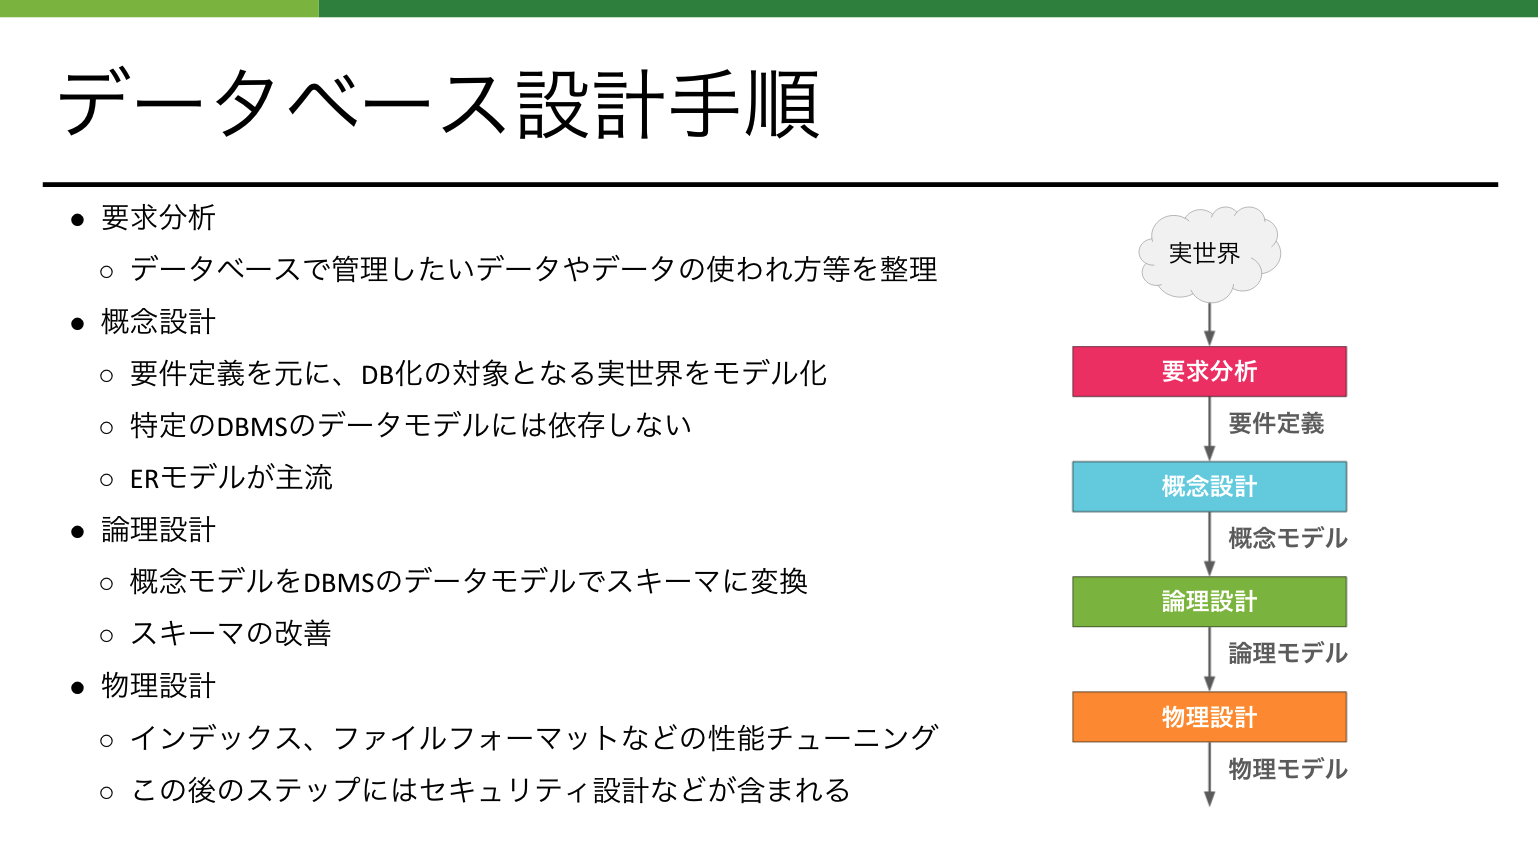Click the 概念モデル arrow label
1538x862 pixels.
1288,539
